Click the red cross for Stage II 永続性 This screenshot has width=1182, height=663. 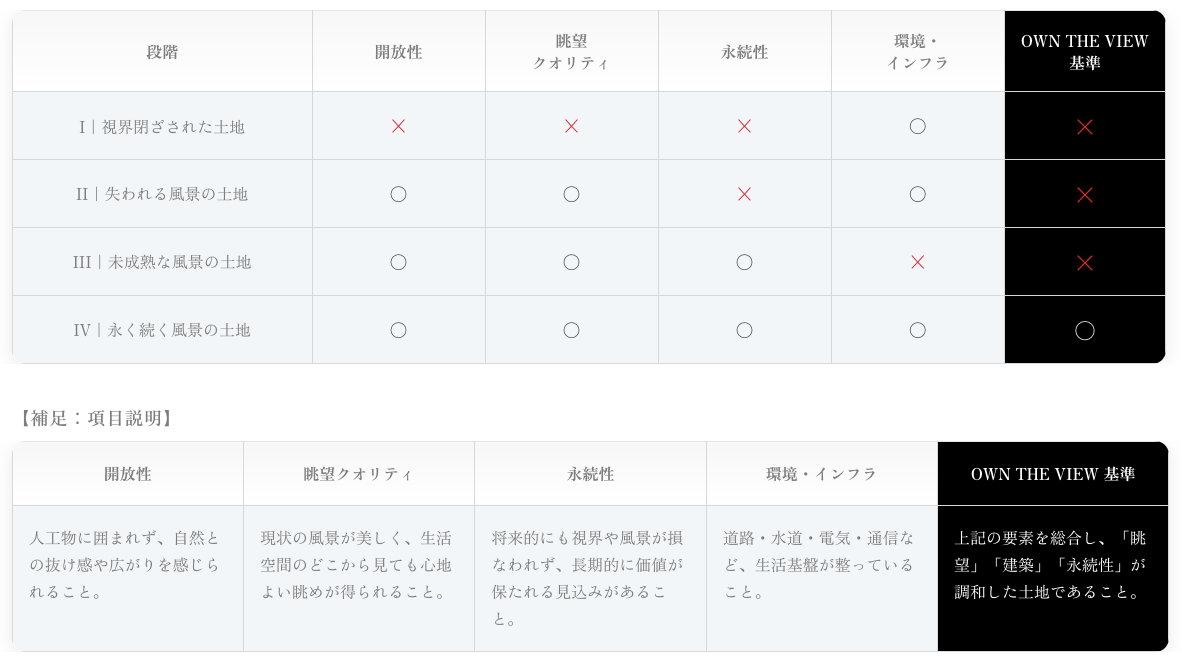tap(744, 194)
